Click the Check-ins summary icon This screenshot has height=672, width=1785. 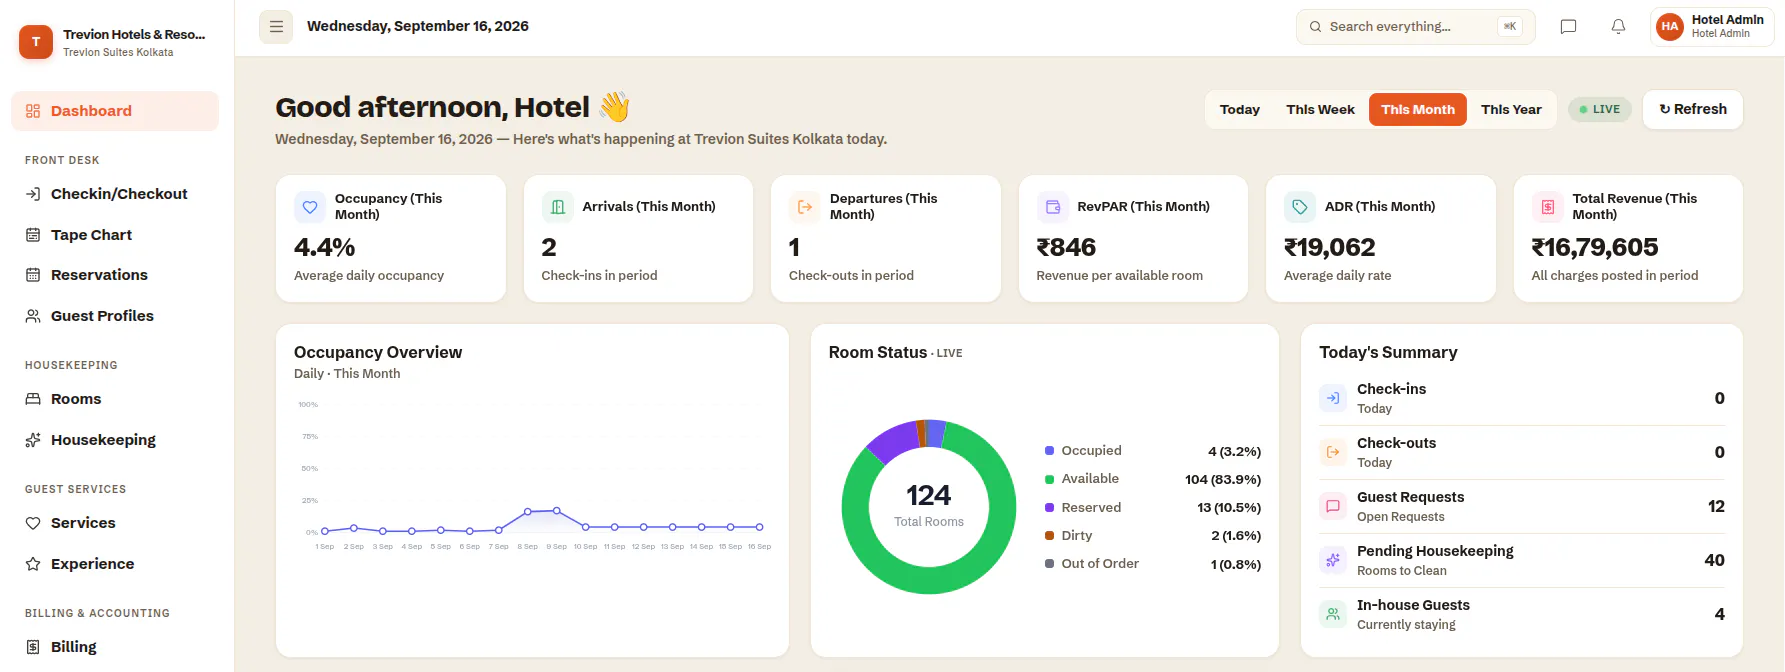(1333, 398)
